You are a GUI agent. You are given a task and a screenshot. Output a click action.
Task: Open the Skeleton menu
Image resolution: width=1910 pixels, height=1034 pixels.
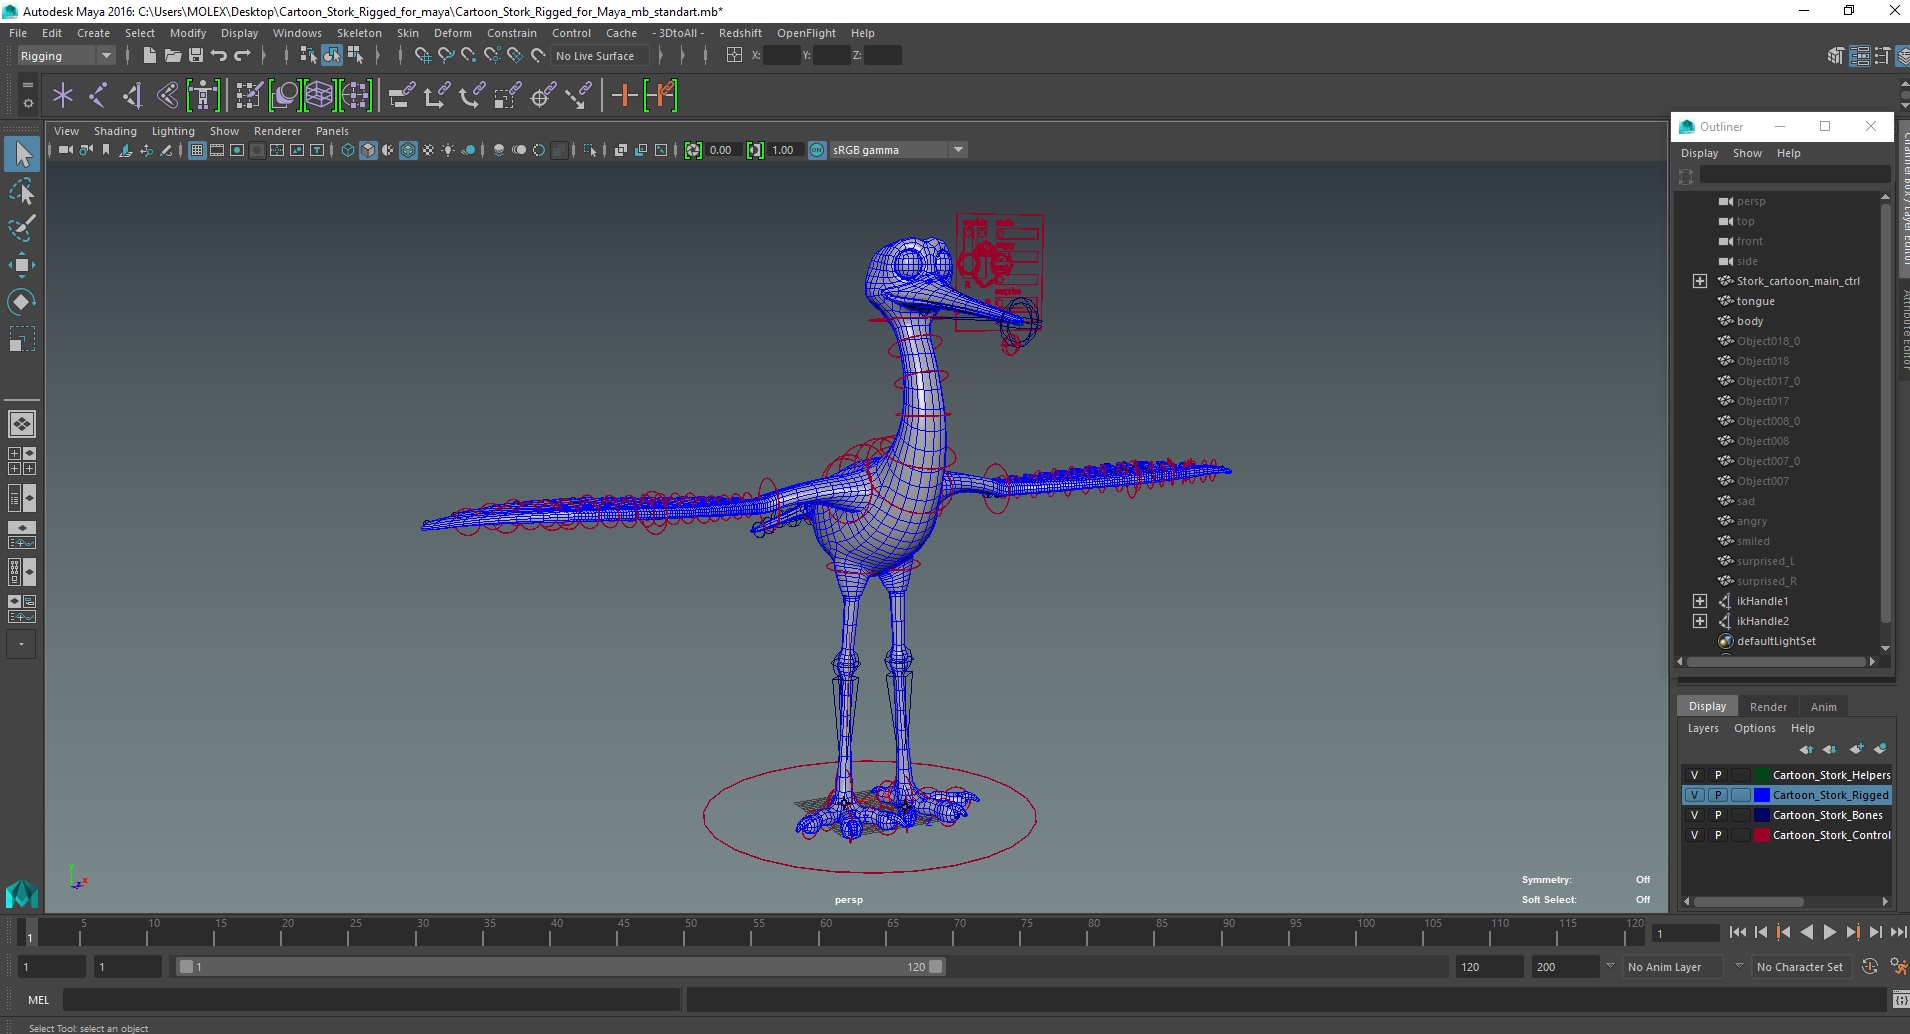click(359, 33)
